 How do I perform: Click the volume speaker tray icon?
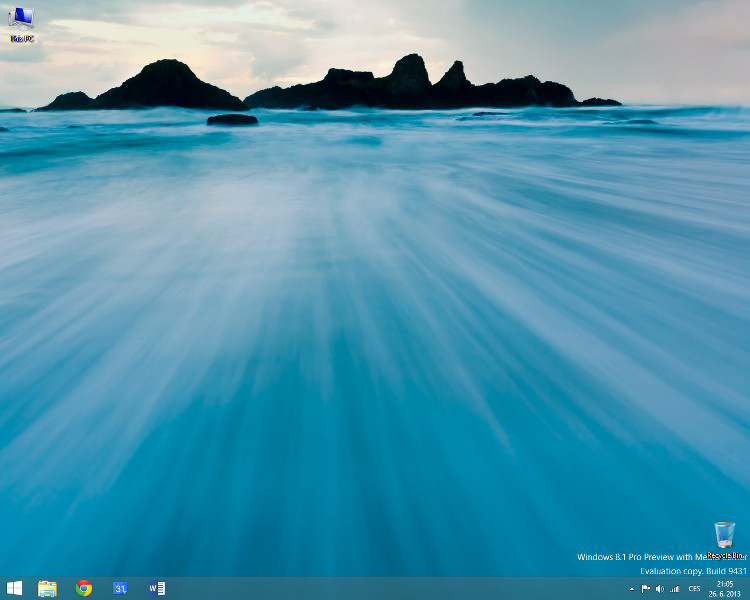(x=660, y=589)
